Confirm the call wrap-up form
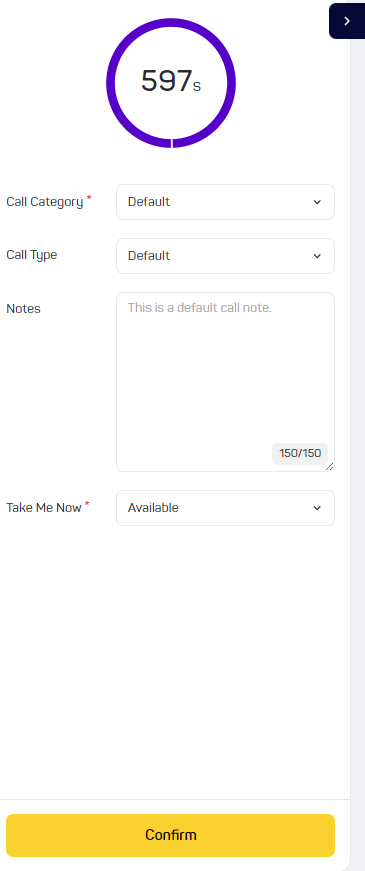 pos(171,835)
